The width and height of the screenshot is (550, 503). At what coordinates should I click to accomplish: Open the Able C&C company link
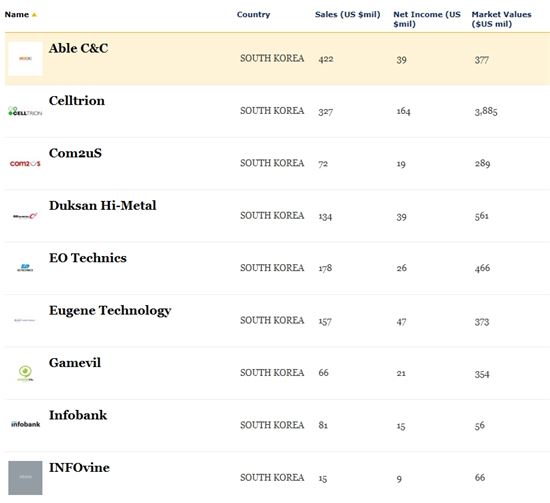click(x=79, y=48)
